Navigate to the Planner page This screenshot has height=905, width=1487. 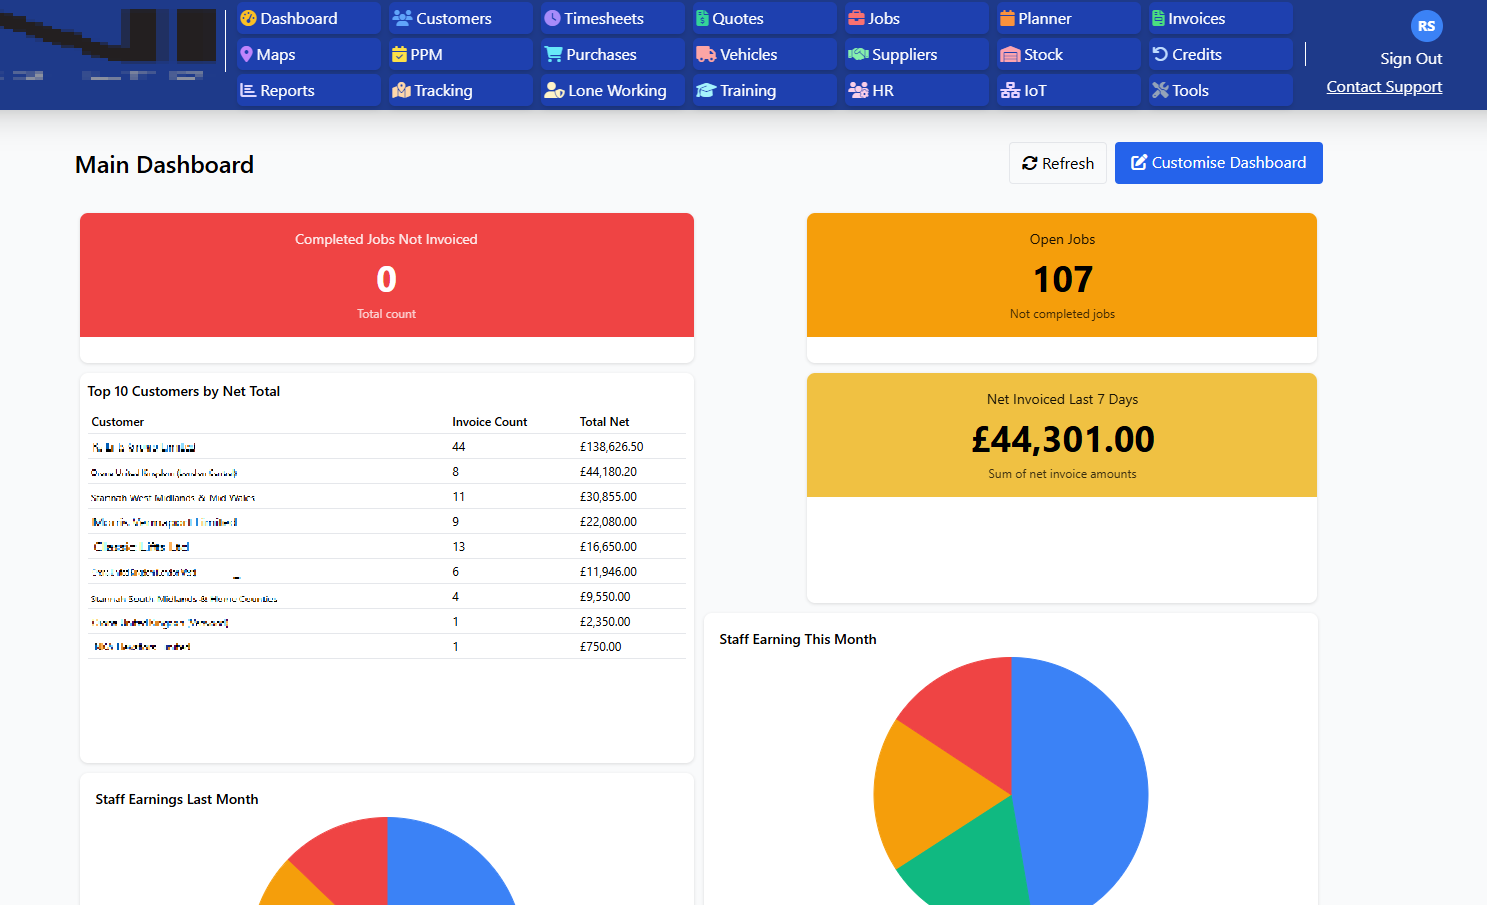tap(1068, 18)
